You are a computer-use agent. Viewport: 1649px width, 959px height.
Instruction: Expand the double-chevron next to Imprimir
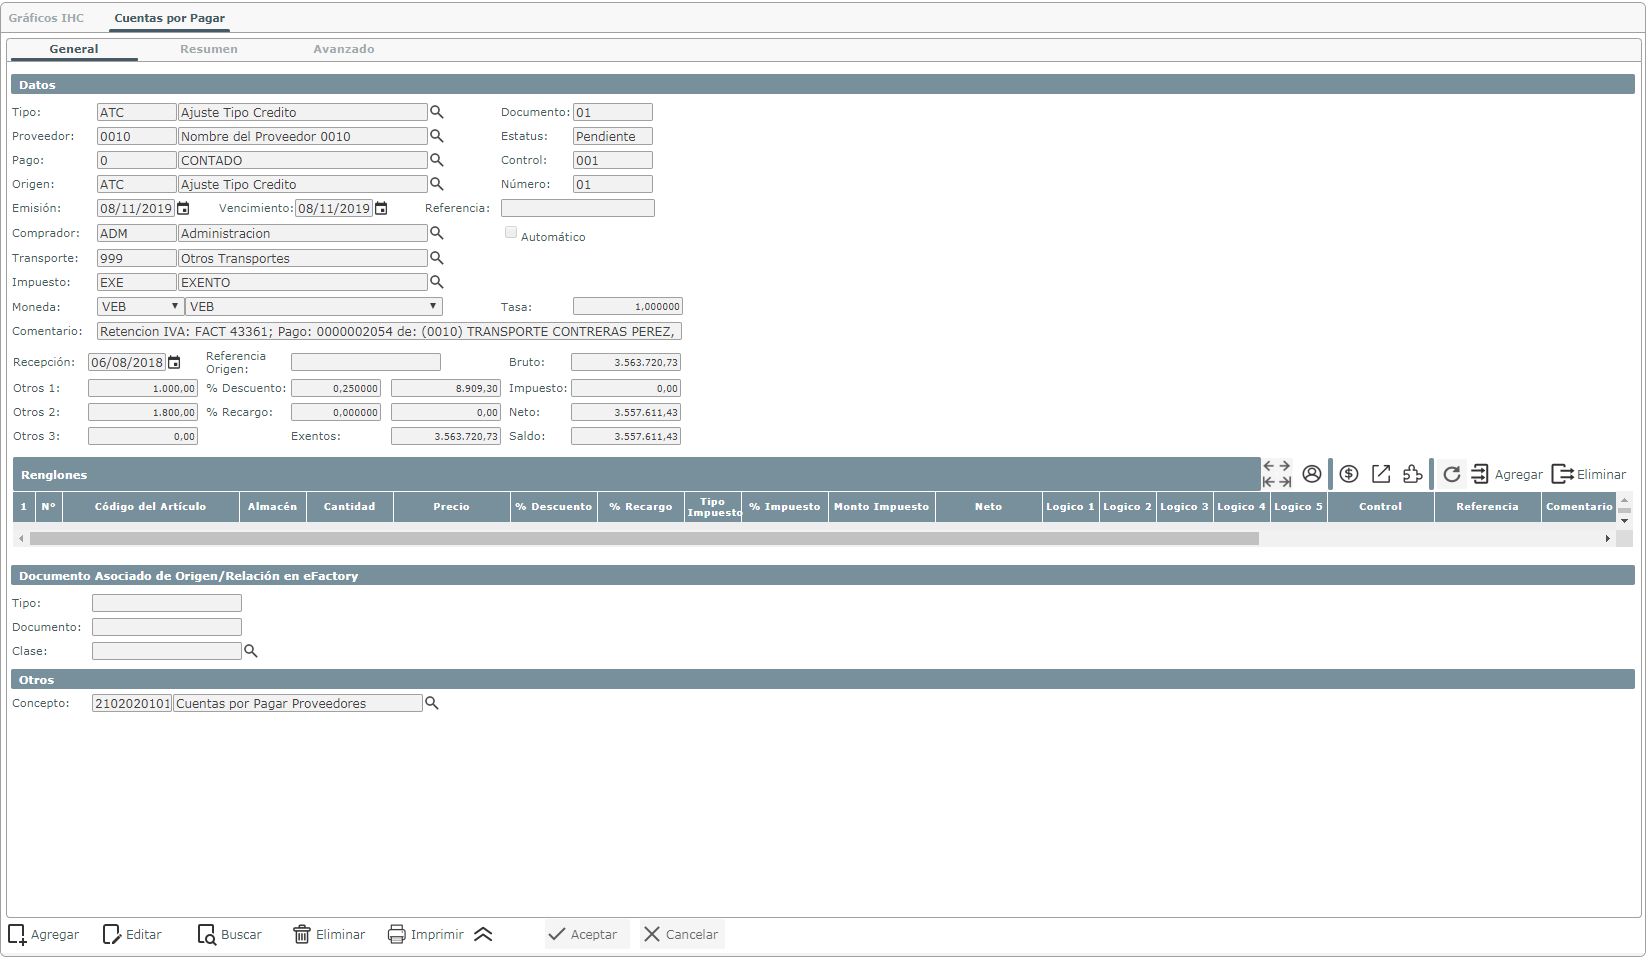click(483, 935)
